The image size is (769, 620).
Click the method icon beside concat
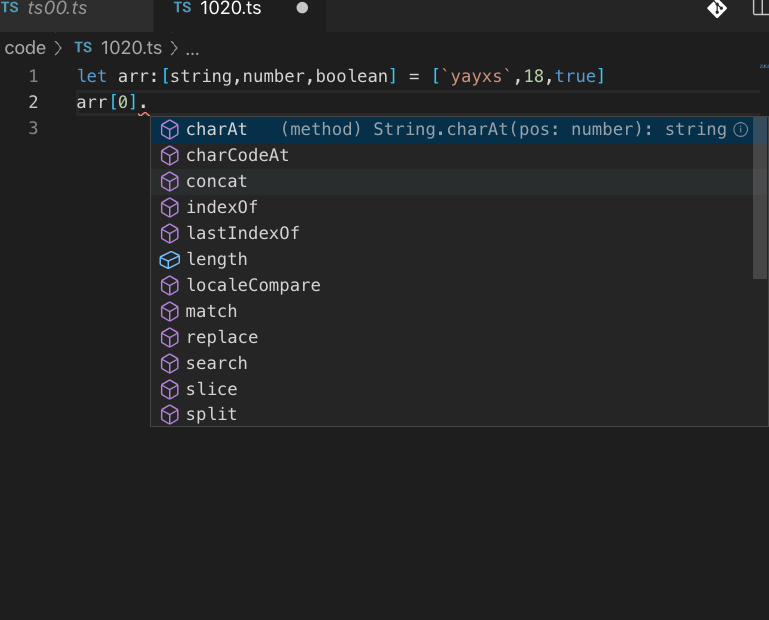pos(170,181)
